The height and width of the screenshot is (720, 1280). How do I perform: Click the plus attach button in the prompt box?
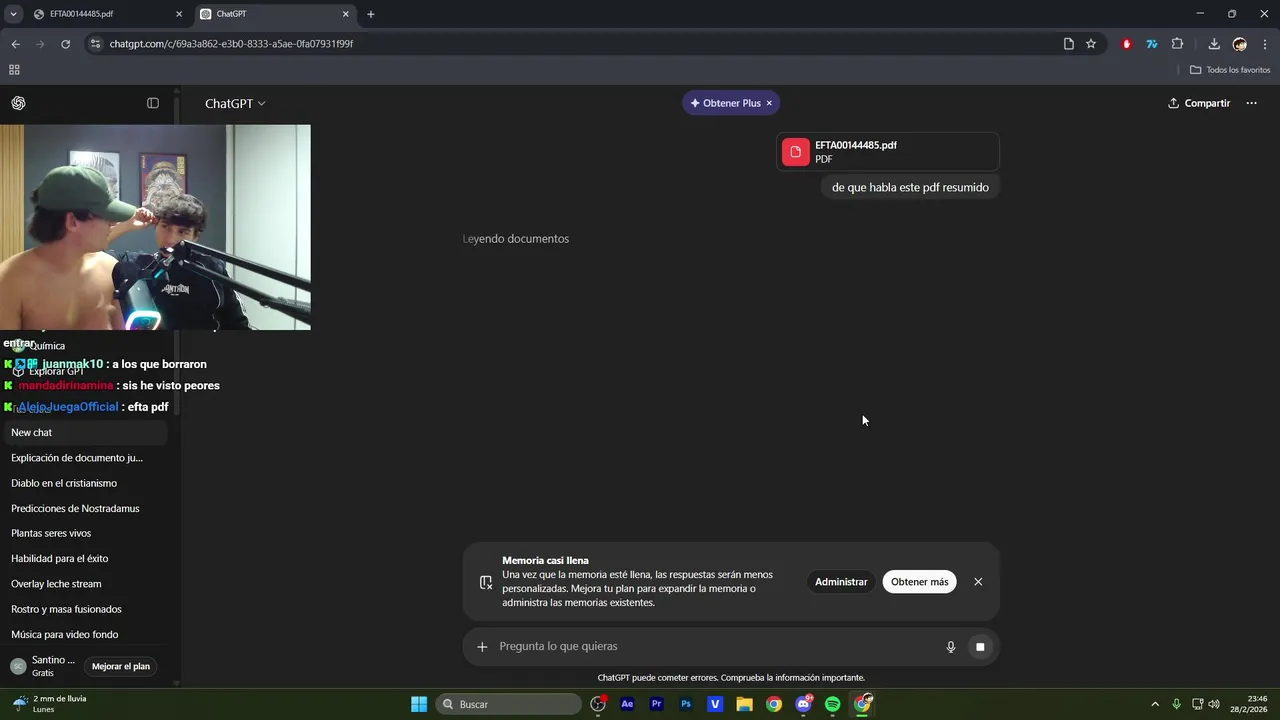coord(482,647)
